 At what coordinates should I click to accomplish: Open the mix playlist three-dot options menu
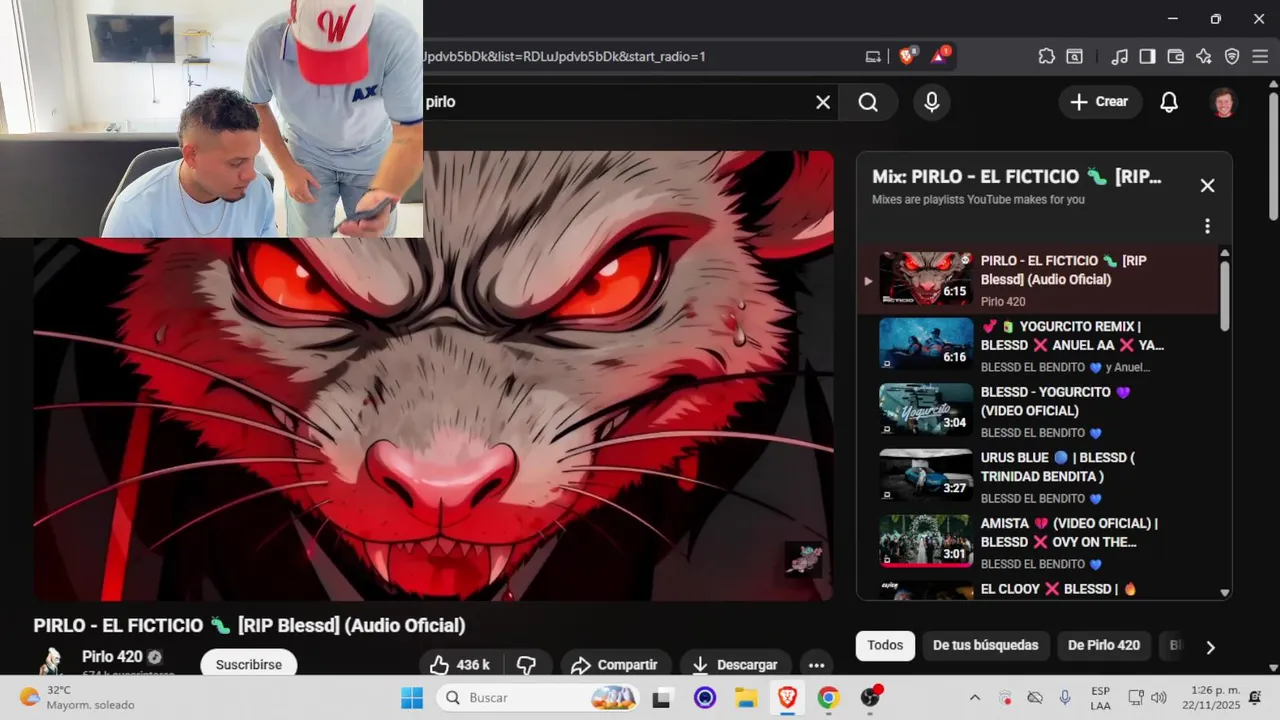[x=1207, y=226]
